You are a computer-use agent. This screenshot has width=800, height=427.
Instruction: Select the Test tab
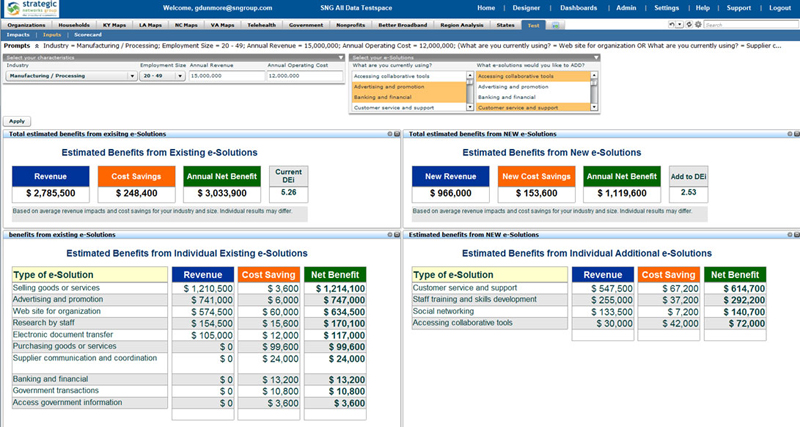point(534,25)
